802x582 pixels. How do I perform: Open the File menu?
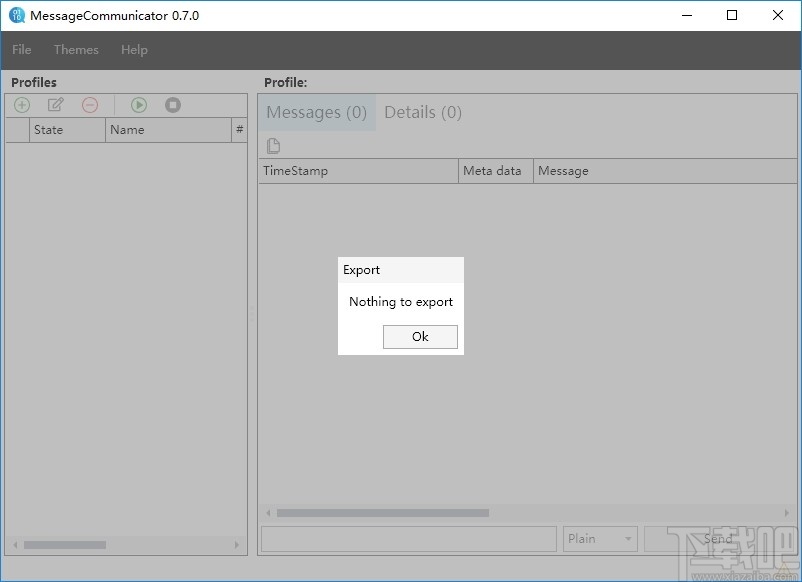pyautogui.click(x=20, y=49)
